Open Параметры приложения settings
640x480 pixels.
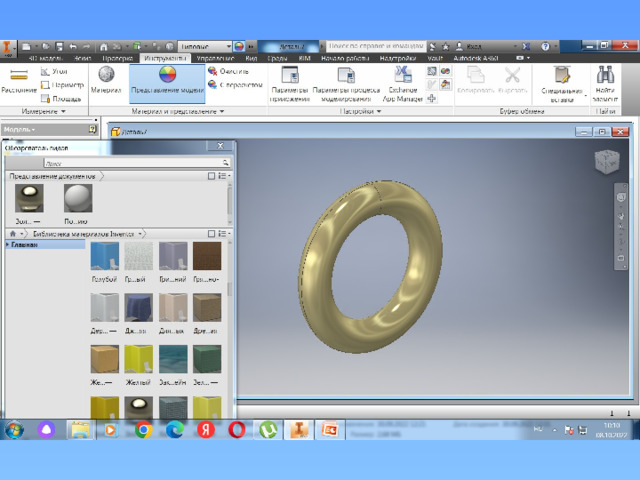290,81
